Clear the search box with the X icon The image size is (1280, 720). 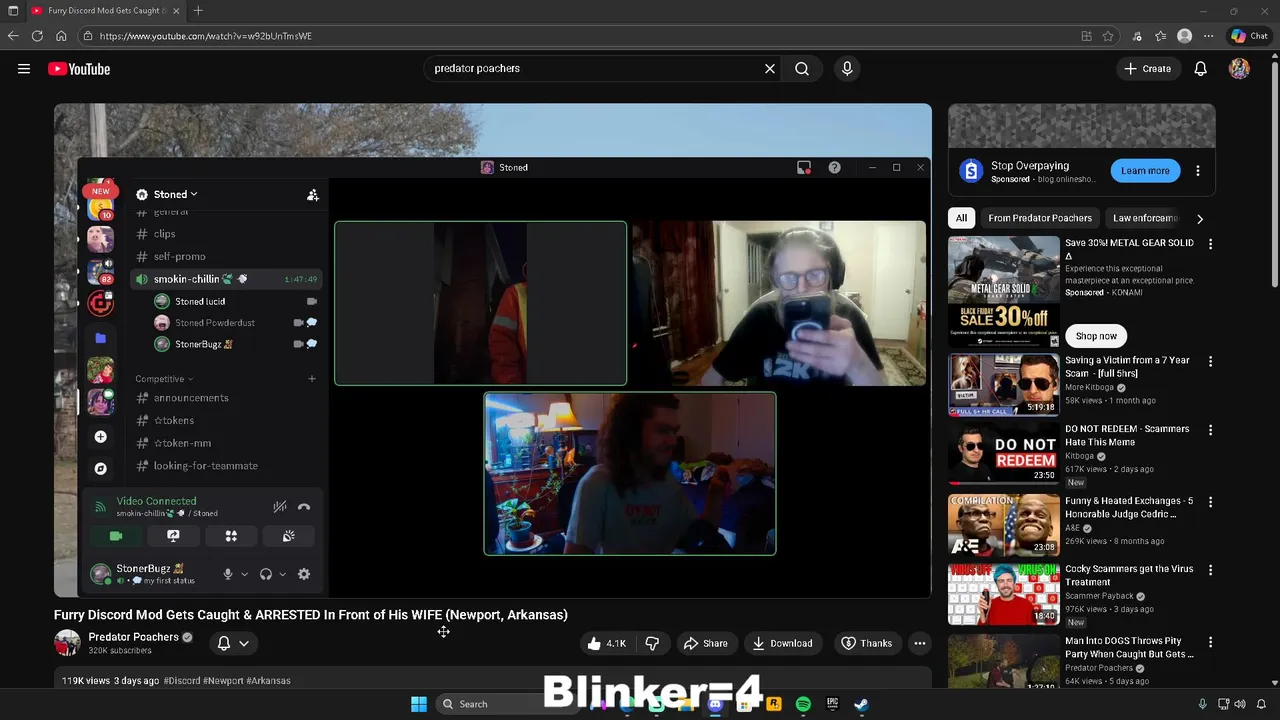(770, 69)
